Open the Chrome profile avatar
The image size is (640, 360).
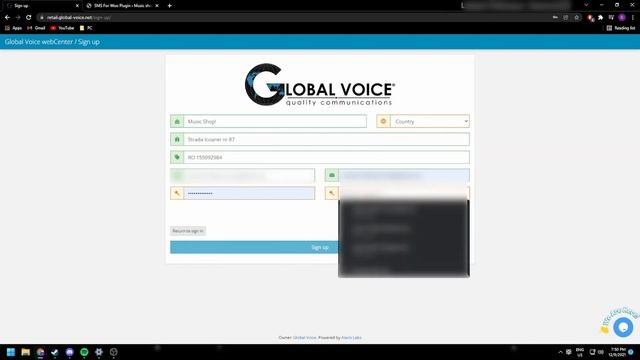point(622,18)
